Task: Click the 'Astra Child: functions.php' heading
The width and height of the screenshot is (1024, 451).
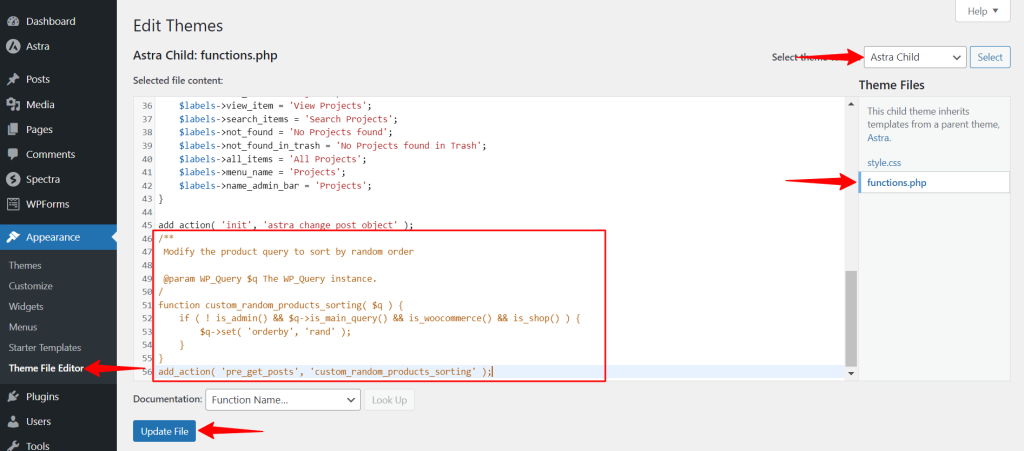Action: (205, 55)
